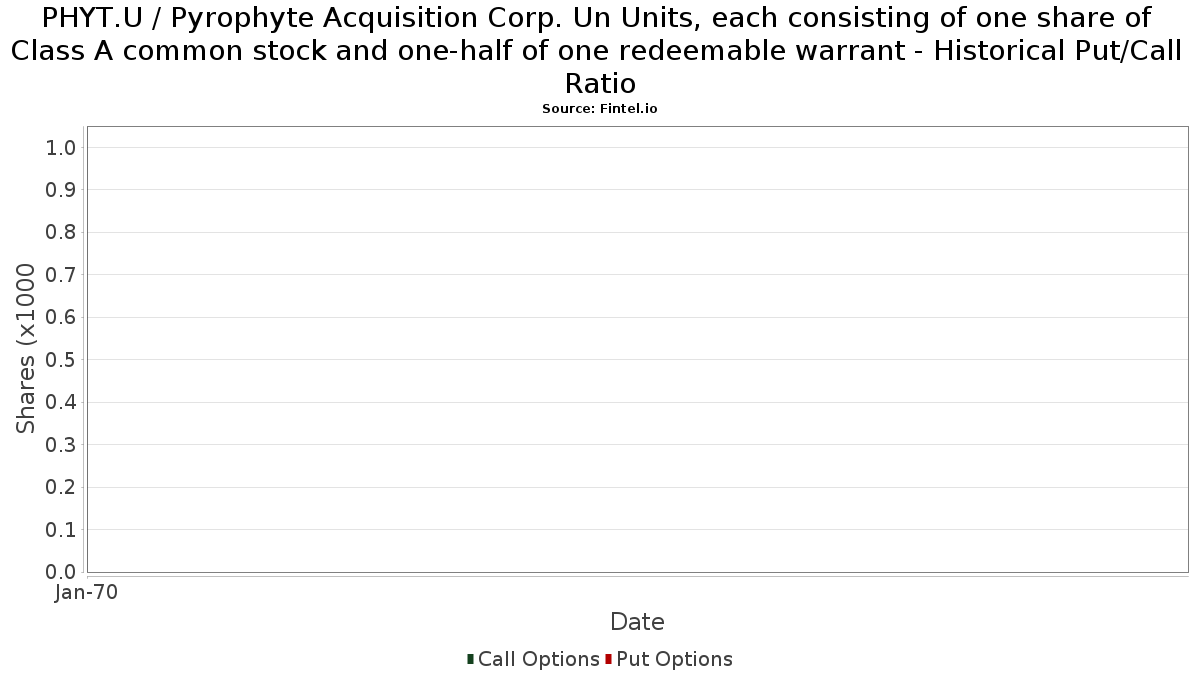1200x675 pixels.
Task: Click the Source: Fintel.io text
Action: pos(600,108)
